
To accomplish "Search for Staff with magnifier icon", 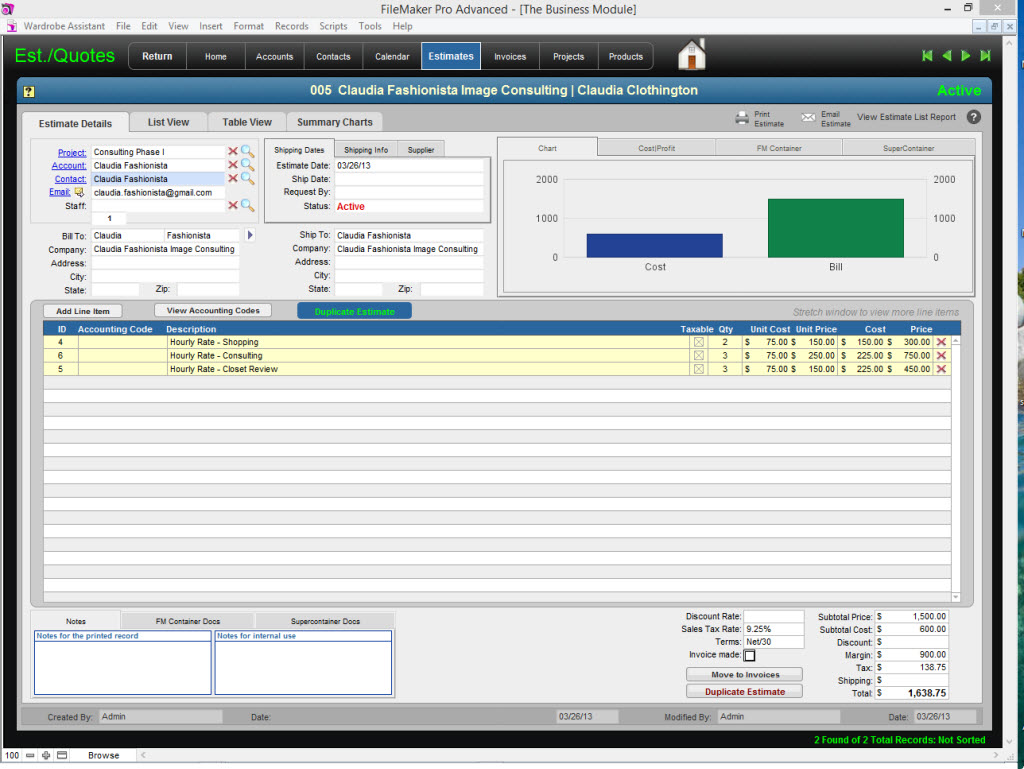I will click(248, 206).
